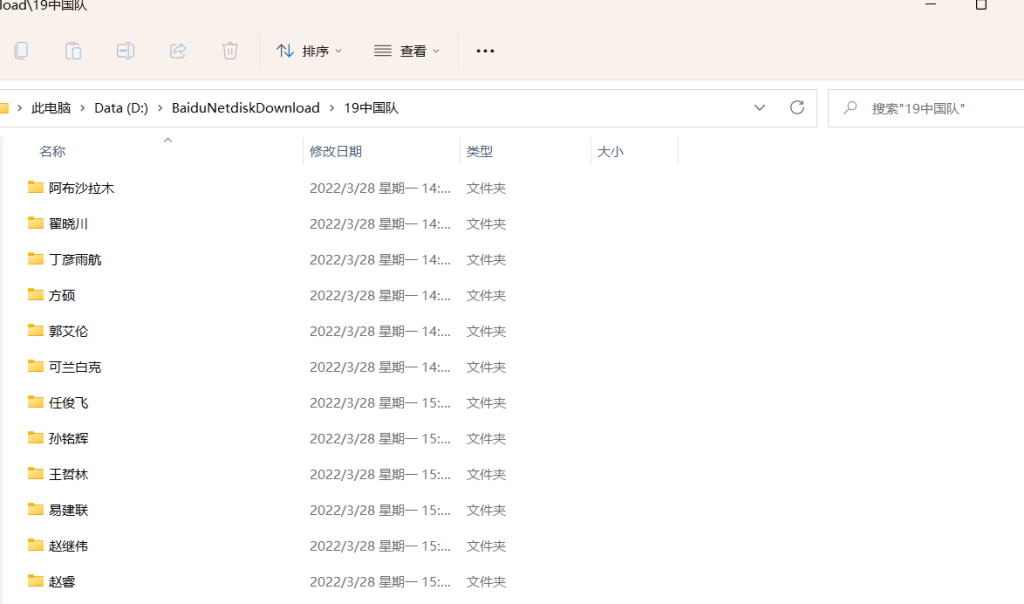Minimize the Explorer window
The height and width of the screenshot is (604, 1024).
click(x=931, y=5)
